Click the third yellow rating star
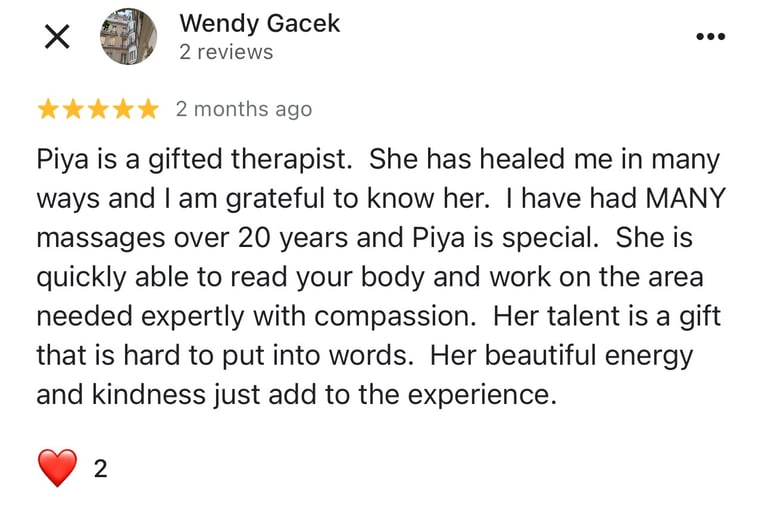 [98, 109]
